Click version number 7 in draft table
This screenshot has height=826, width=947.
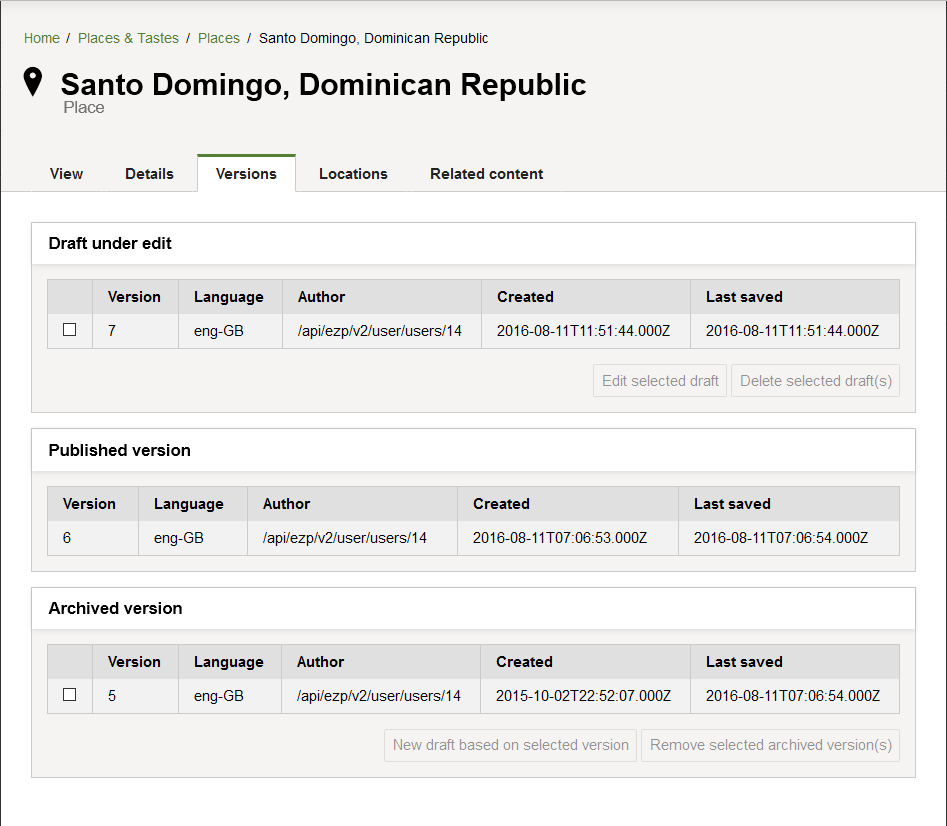[112, 331]
